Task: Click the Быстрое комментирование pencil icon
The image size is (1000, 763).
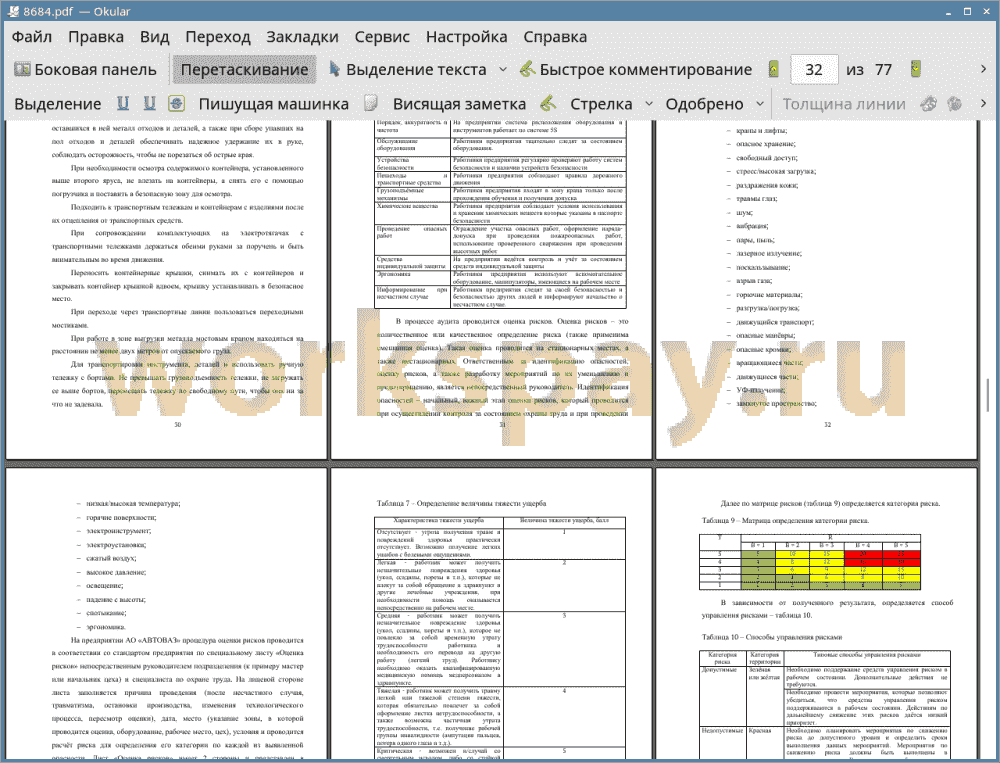Action: tap(527, 69)
